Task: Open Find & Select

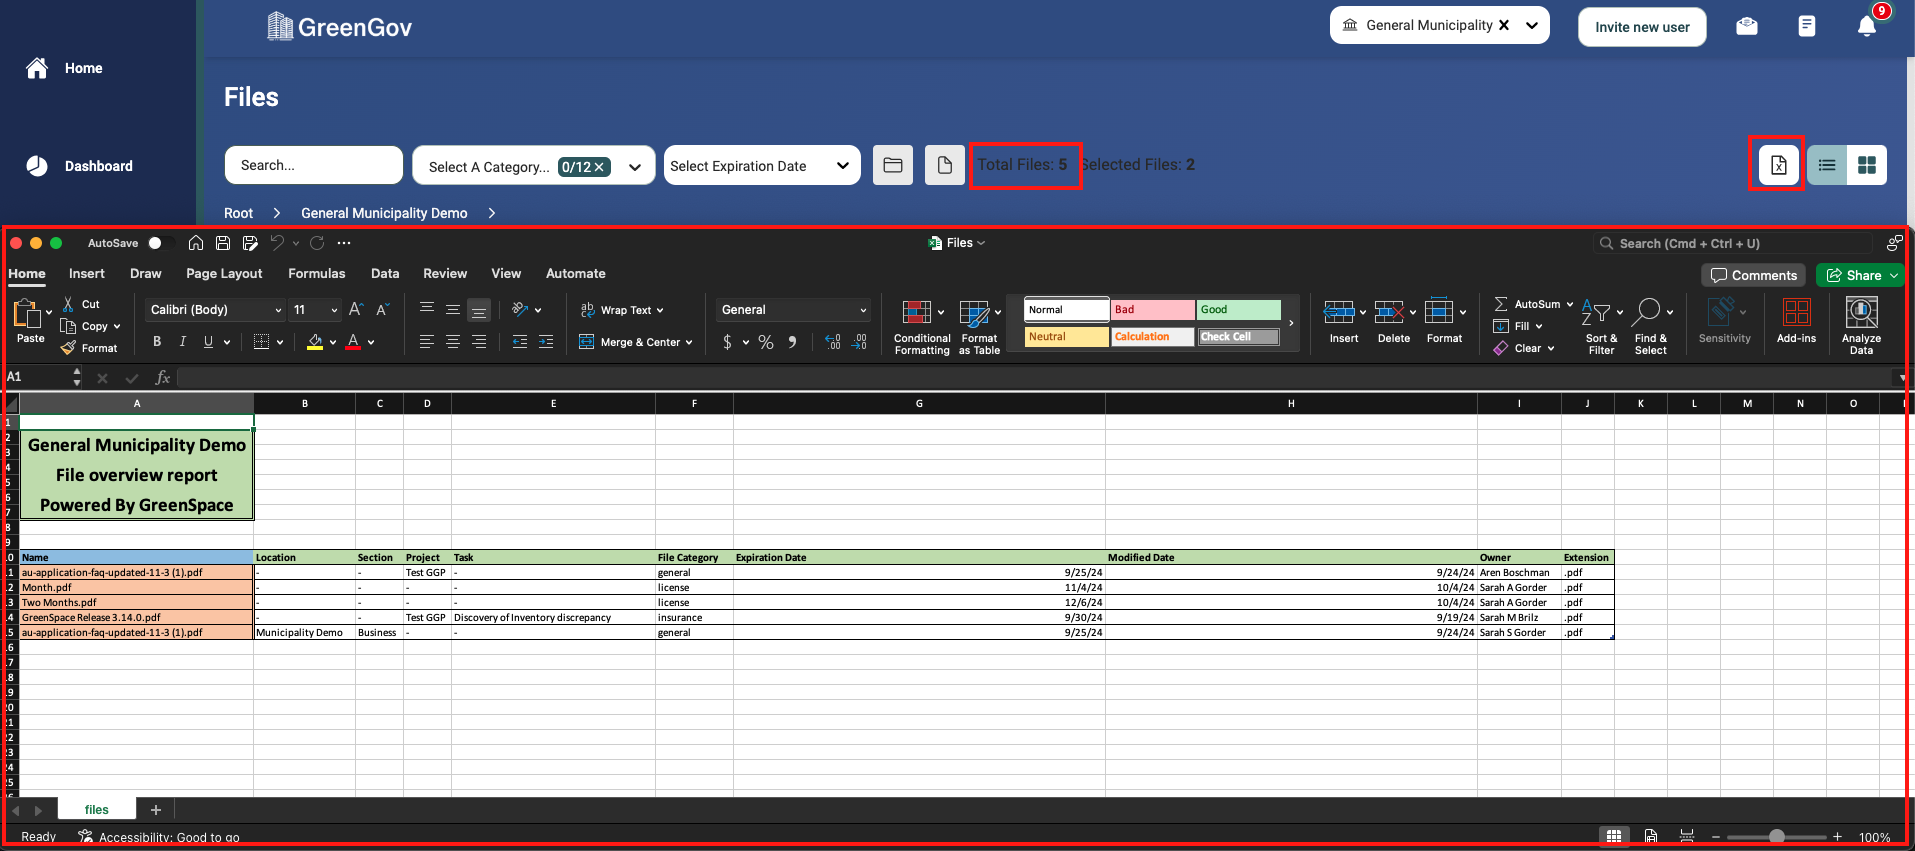Action: click(x=1651, y=327)
